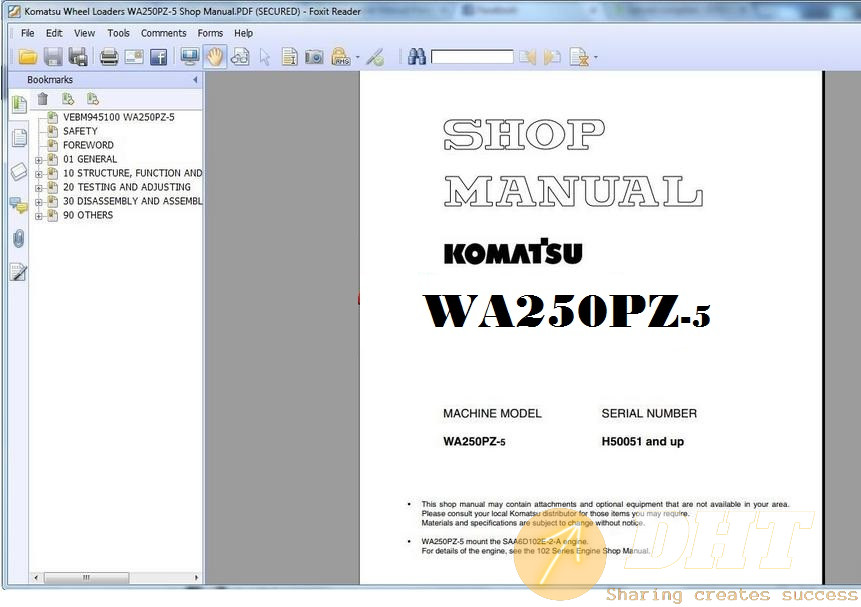Open the View menu
Viewport: 861px width, 607px height.
(85, 33)
